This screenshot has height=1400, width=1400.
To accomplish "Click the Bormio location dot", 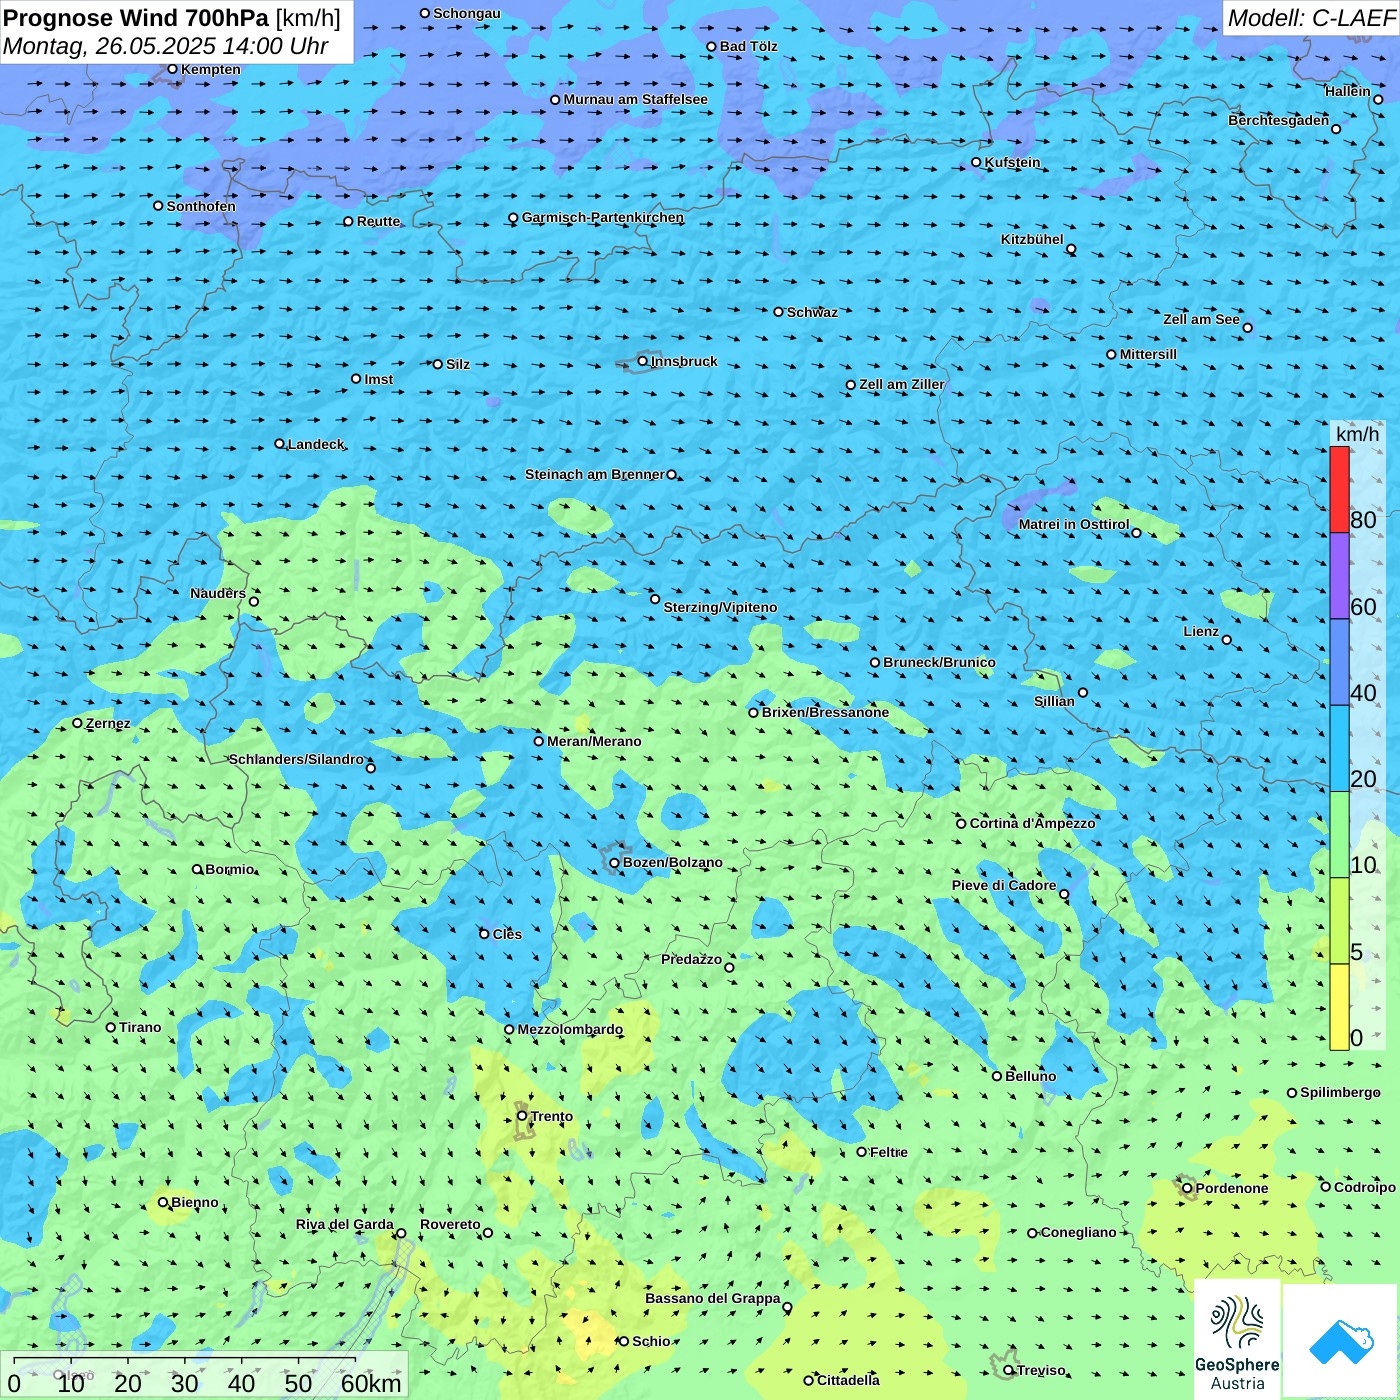I will [197, 869].
